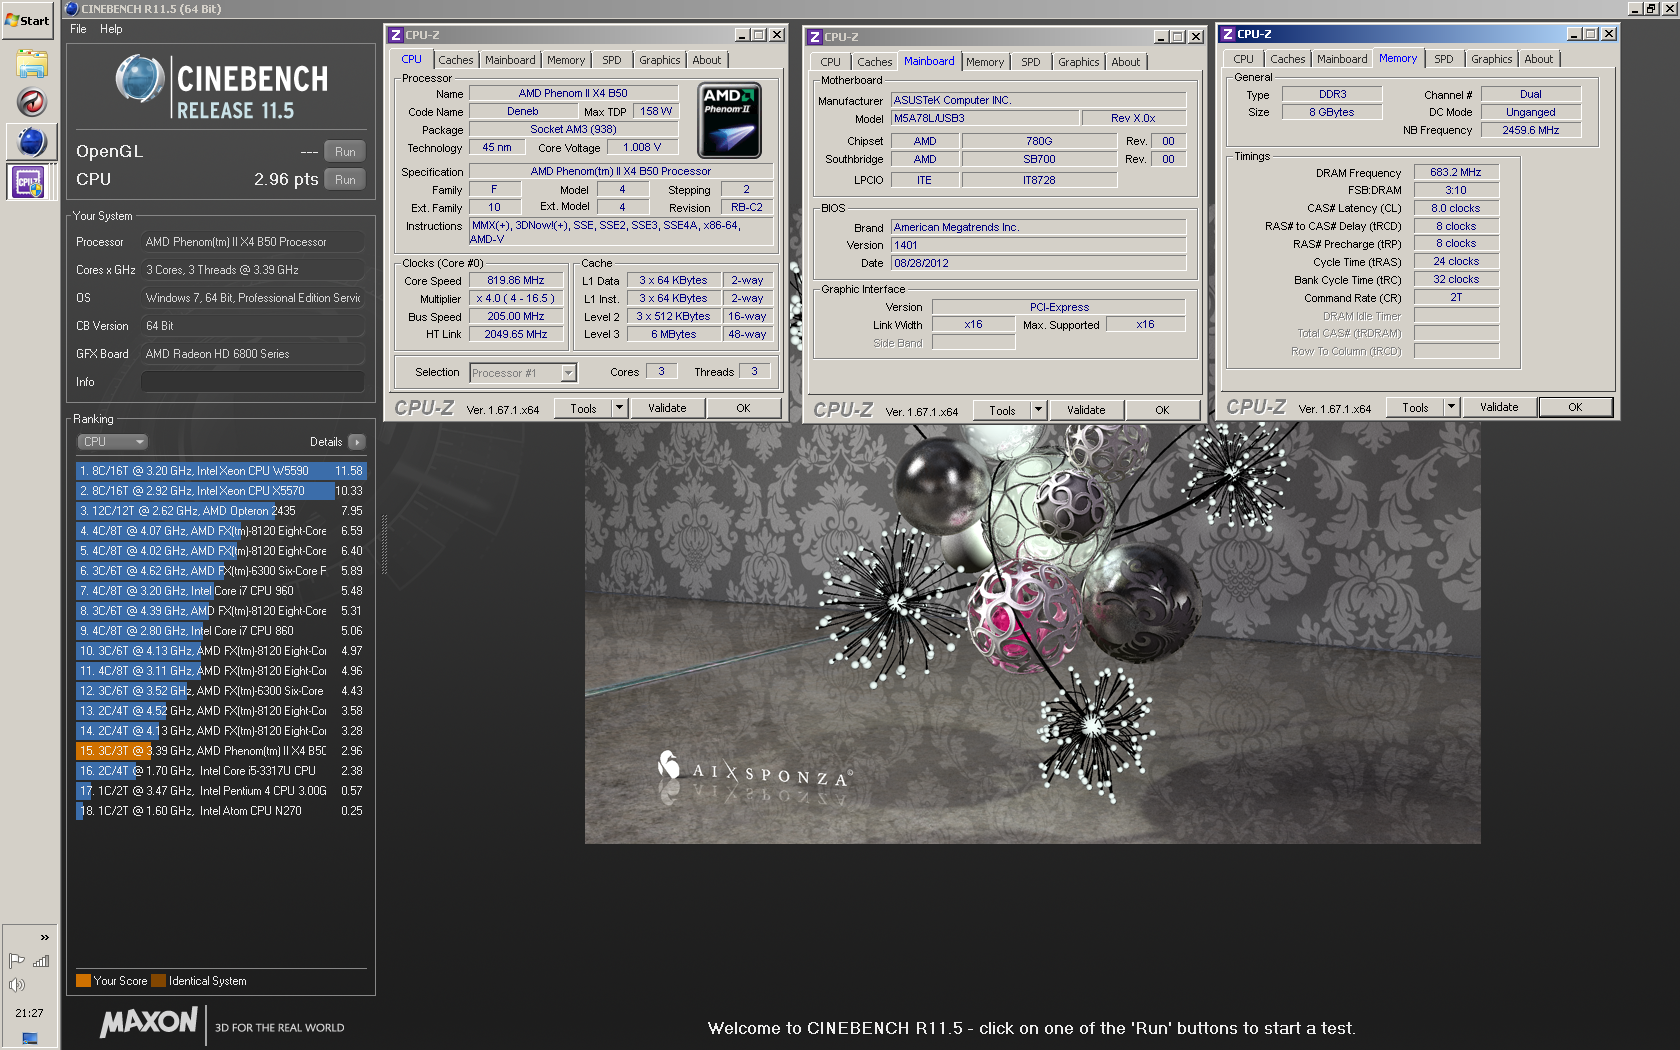Screen dimensions: 1680x1050
Task: Click the AMD Phenom II logo image
Action: (x=729, y=120)
